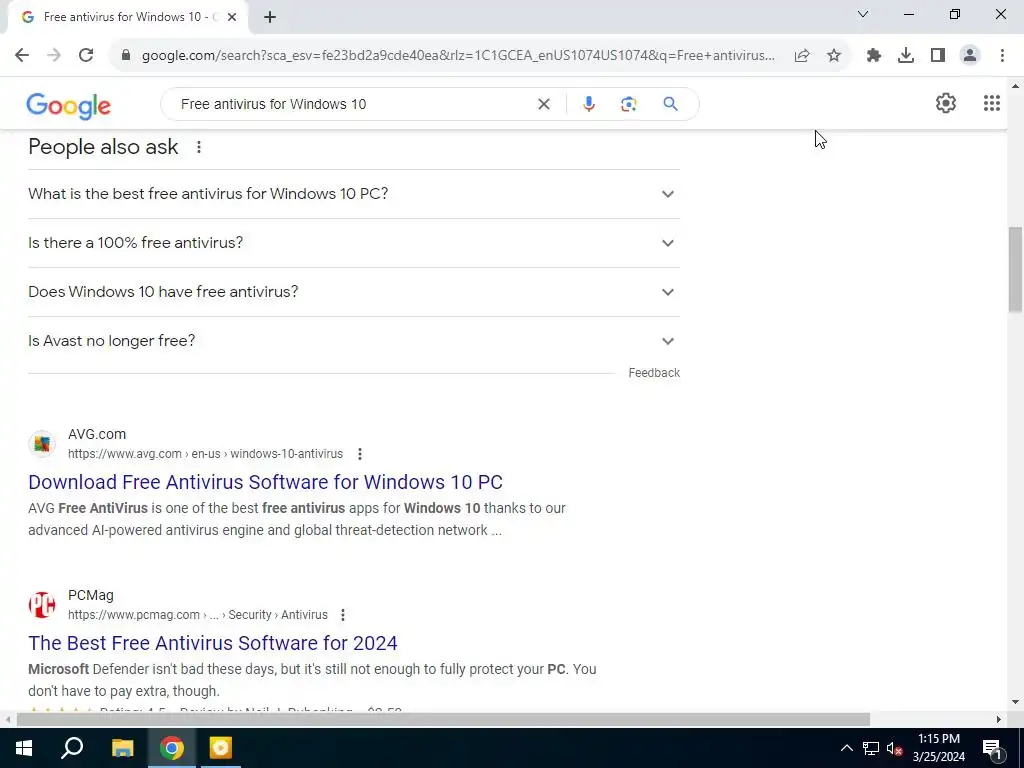Close the Free antivirus tab

(x=232, y=18)
